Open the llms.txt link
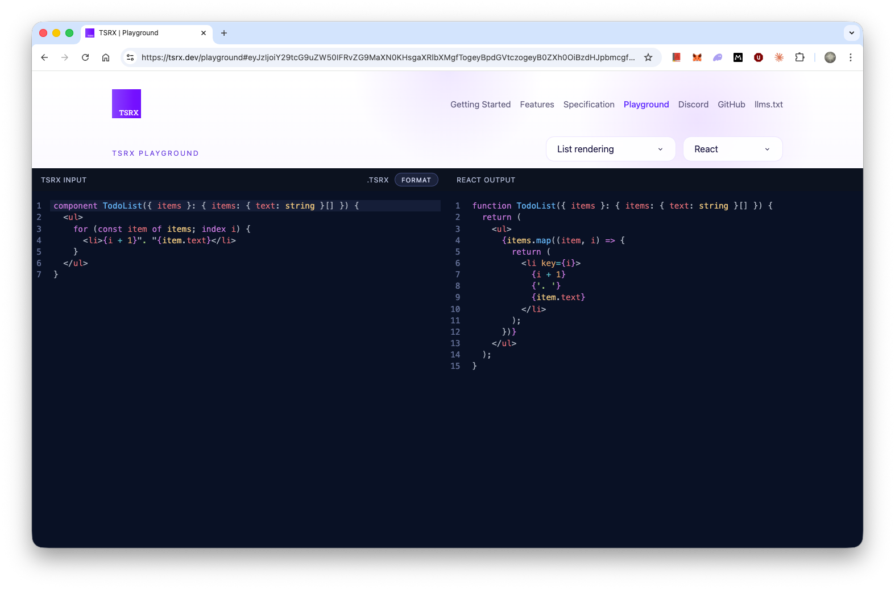The height and width of the screenshot is (590, 895). click(x=768, y=104)
